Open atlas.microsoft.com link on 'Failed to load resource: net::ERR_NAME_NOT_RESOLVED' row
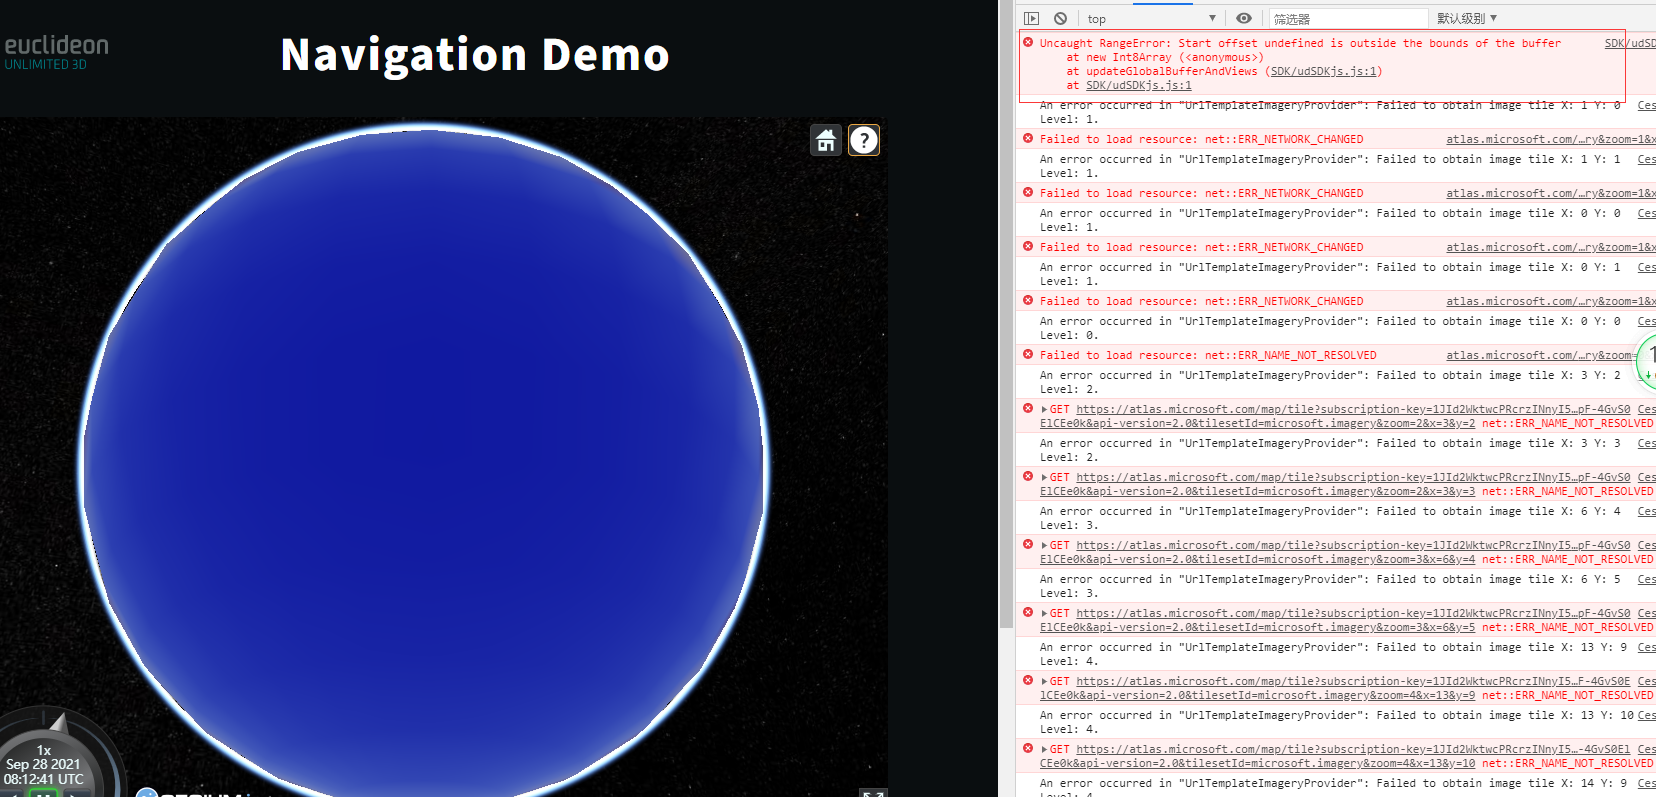 [1540, 355]
